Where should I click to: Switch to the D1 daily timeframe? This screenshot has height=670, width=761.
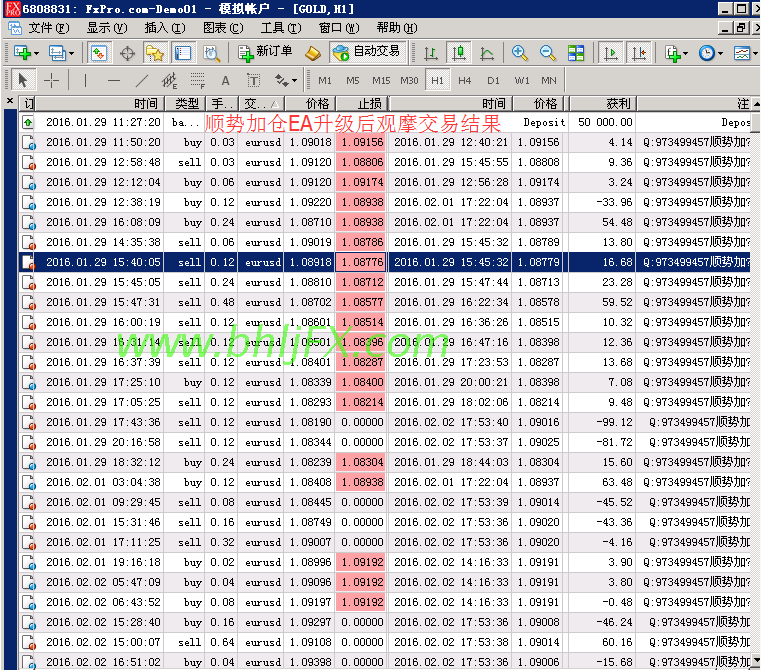pyautogui.click(x=493, y=81)
